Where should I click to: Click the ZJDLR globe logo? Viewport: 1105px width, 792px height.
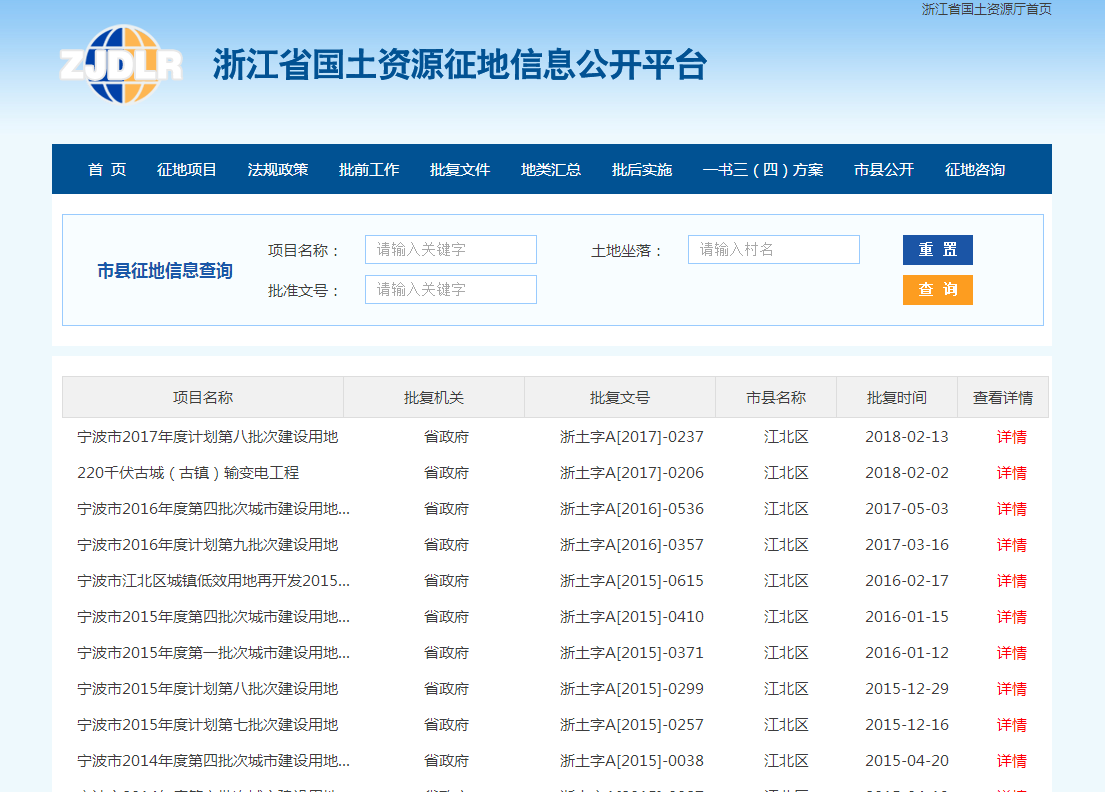tap(121, 65)
